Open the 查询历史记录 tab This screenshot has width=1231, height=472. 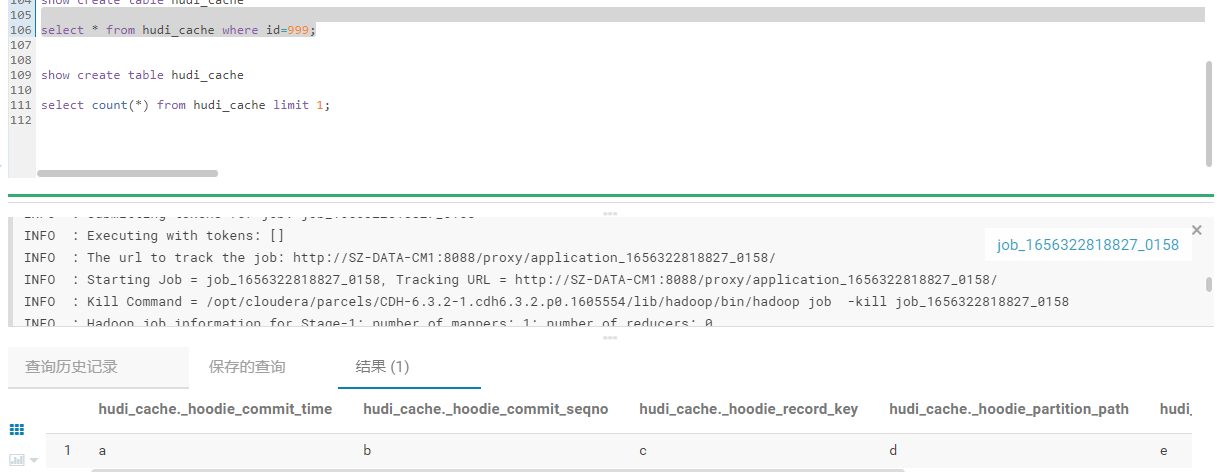click(x=71, y=367)
